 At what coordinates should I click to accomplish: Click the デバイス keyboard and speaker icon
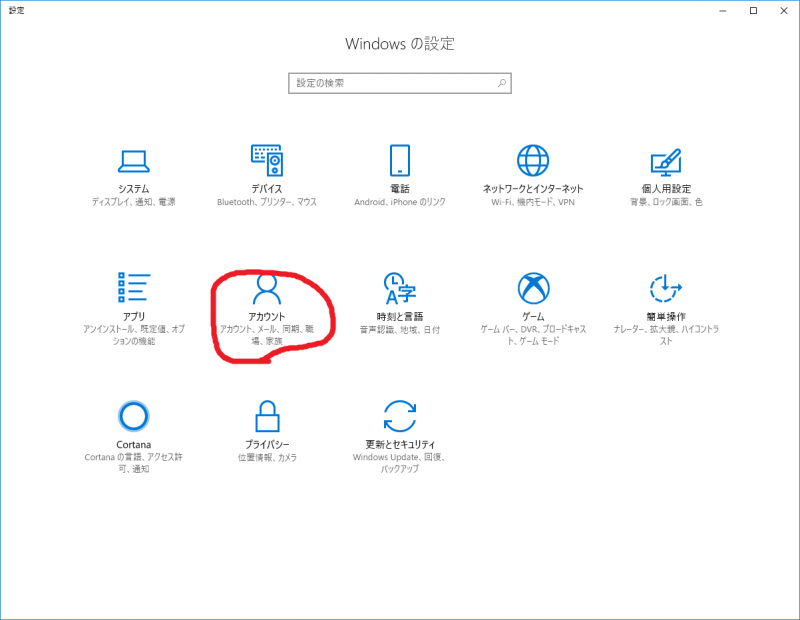click(x=266, y=160)
